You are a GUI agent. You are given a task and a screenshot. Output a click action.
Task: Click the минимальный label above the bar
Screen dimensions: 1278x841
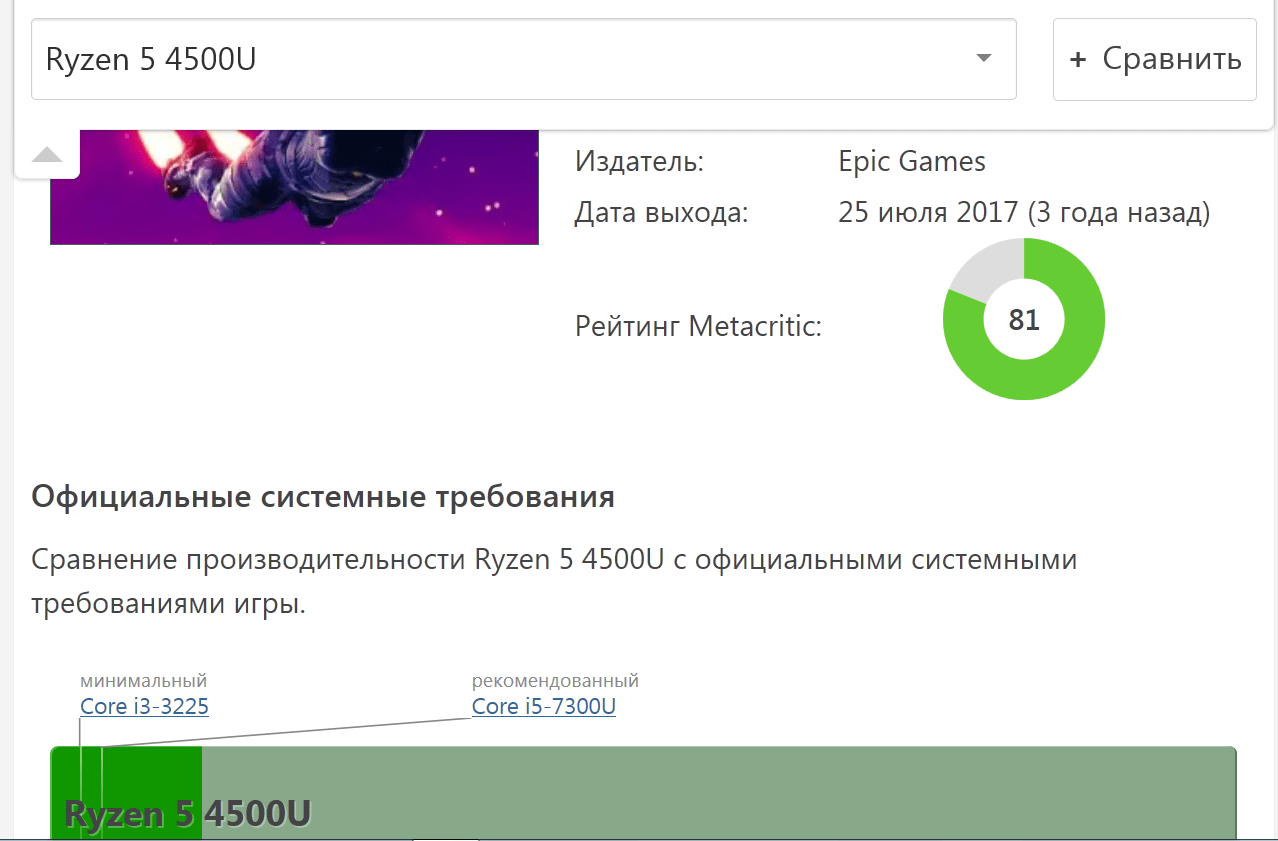[144, 681]
